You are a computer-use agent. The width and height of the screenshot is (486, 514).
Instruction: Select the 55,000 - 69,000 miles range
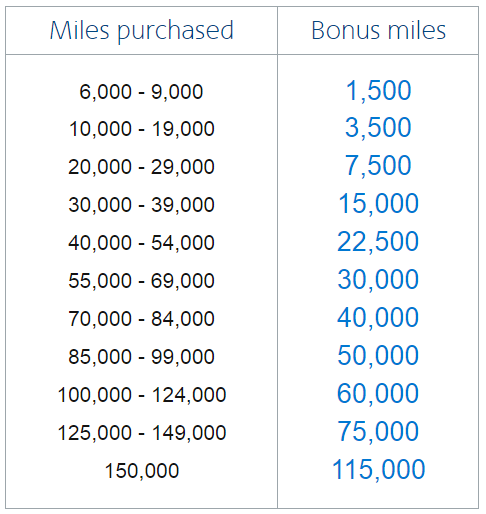pos(141,280)
